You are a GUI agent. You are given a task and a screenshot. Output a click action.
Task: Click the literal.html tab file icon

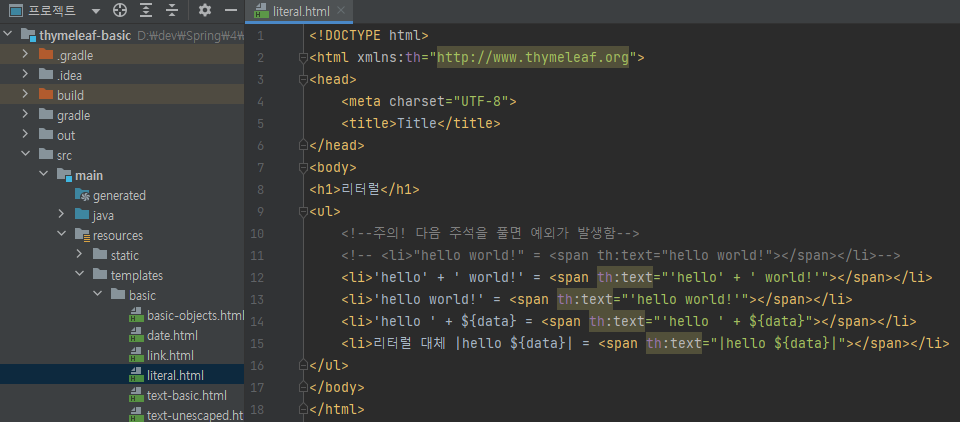click(x=261, y=11)
